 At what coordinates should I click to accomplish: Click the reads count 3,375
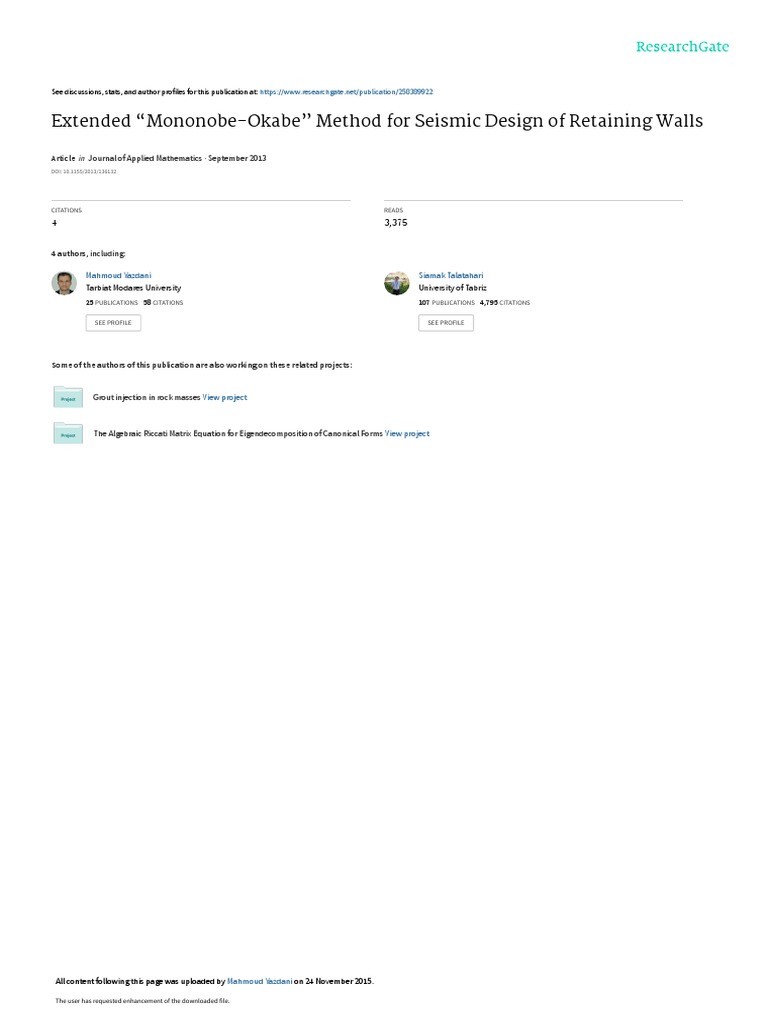396,223
